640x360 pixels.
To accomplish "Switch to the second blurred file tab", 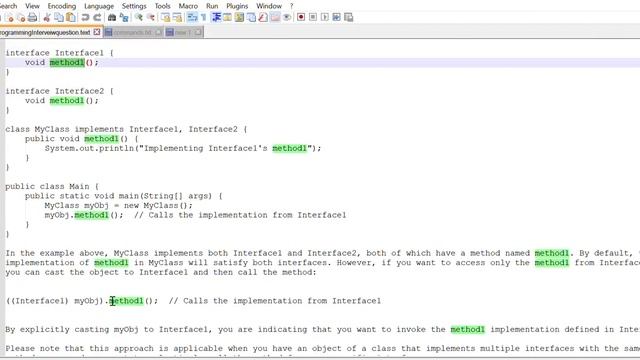I will 132,32.
